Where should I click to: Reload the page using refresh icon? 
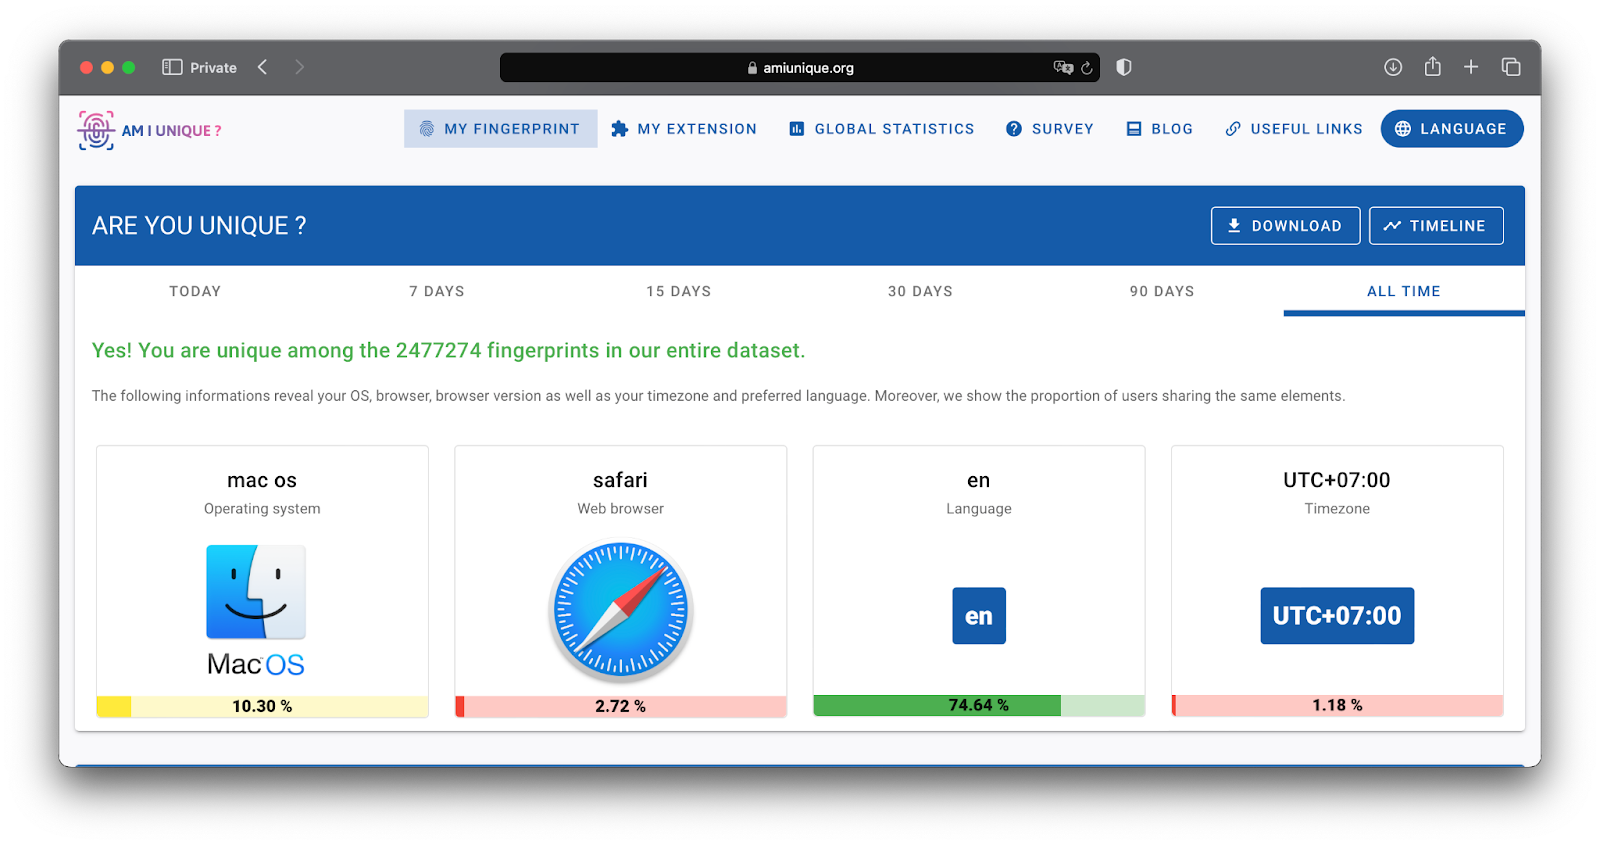click(1086, 68)
